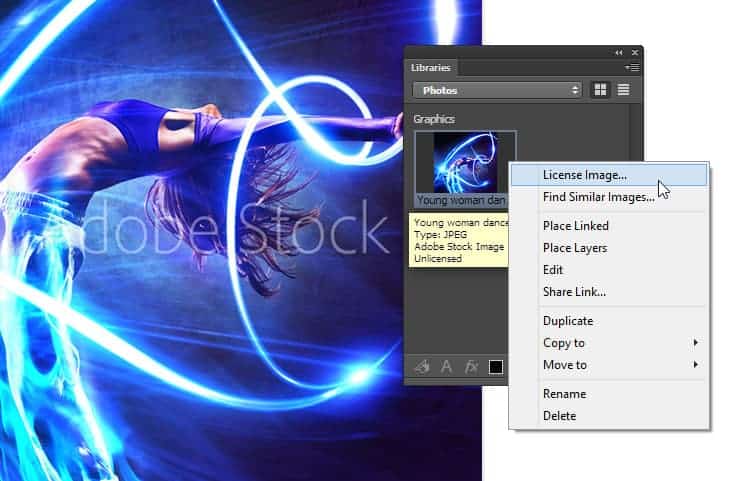The width and height of the screenshot is (740, 481).
Task: Click the Libraries panel vertical scrollbar
Action: click(x=635, y=133)
